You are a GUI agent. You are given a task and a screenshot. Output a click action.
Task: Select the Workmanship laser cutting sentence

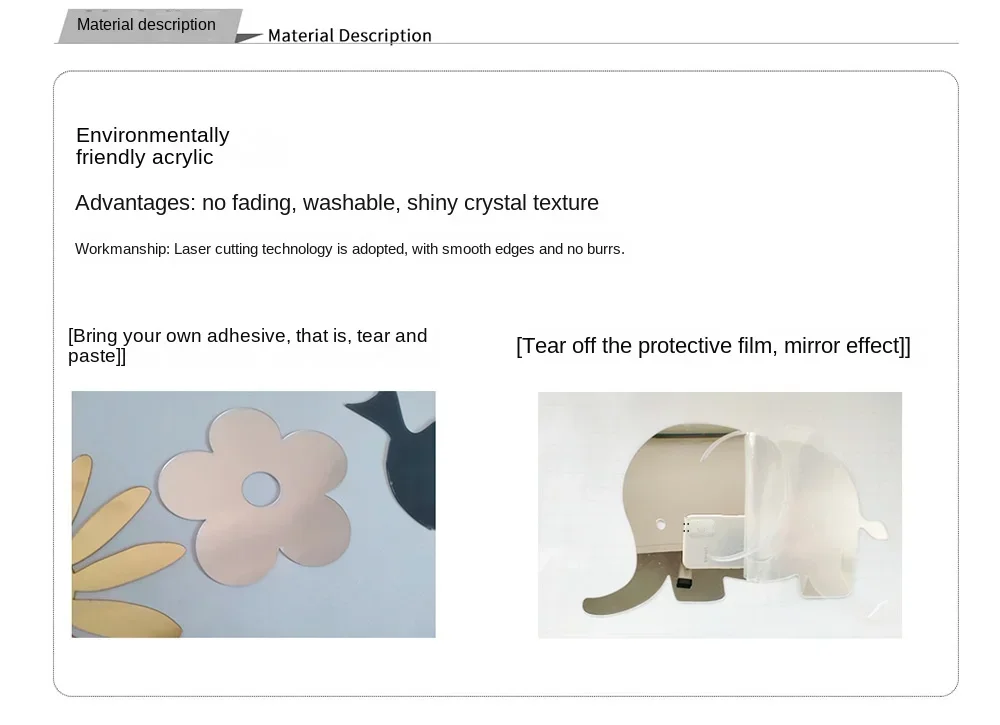(349, 249)
